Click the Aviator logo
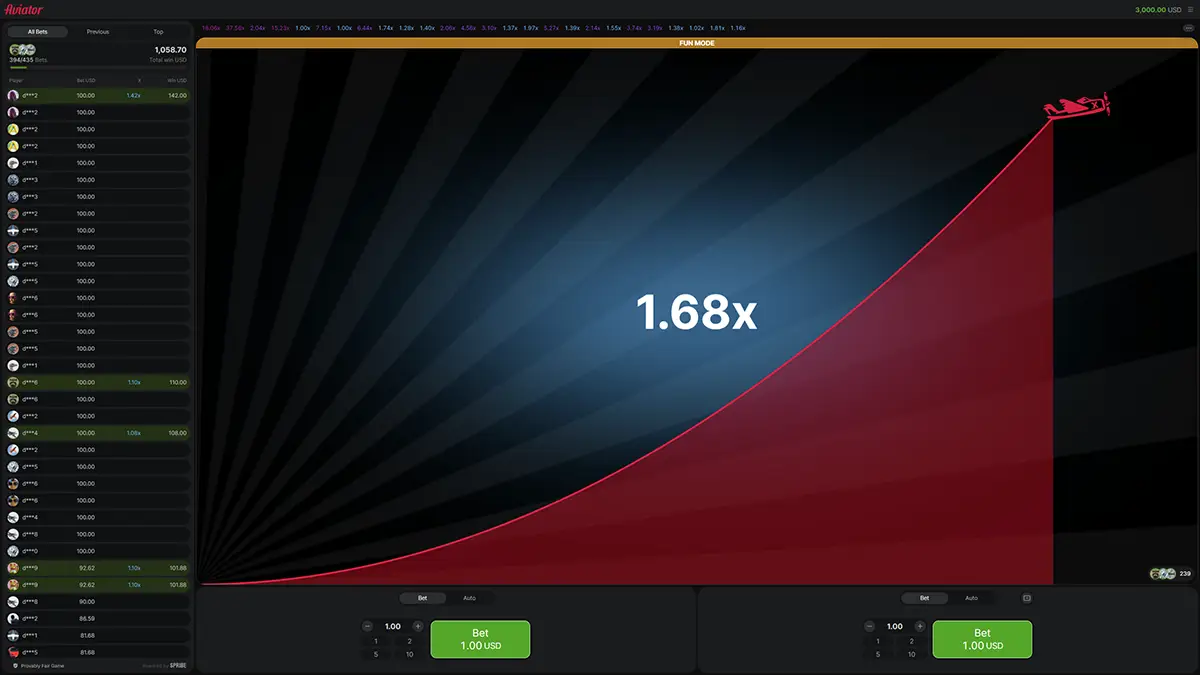 tap(24, 9)
